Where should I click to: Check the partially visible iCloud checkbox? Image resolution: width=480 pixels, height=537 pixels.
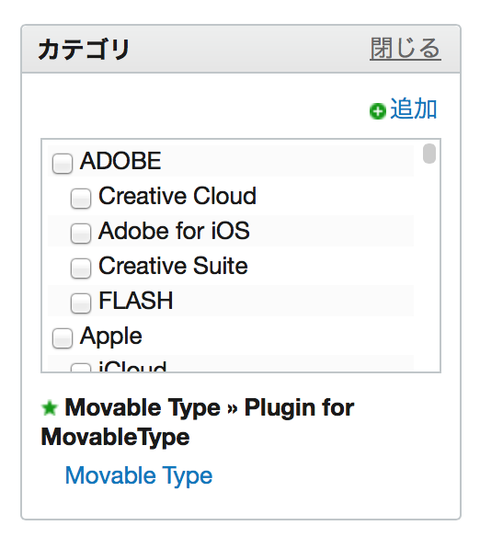coord(81,367)
